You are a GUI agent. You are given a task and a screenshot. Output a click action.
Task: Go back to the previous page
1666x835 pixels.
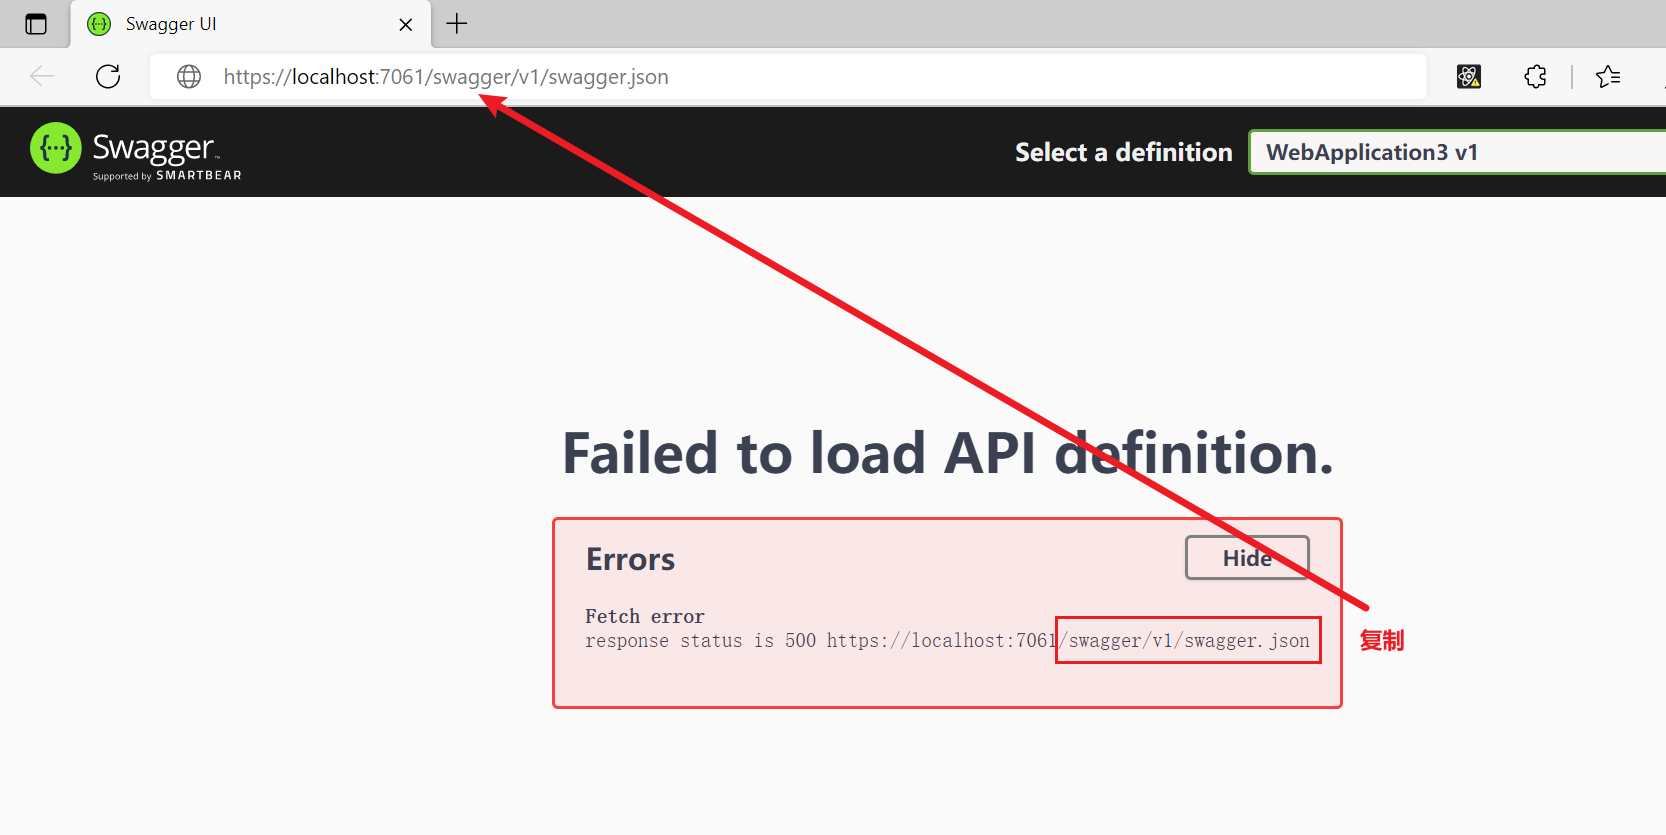point(42,77)
